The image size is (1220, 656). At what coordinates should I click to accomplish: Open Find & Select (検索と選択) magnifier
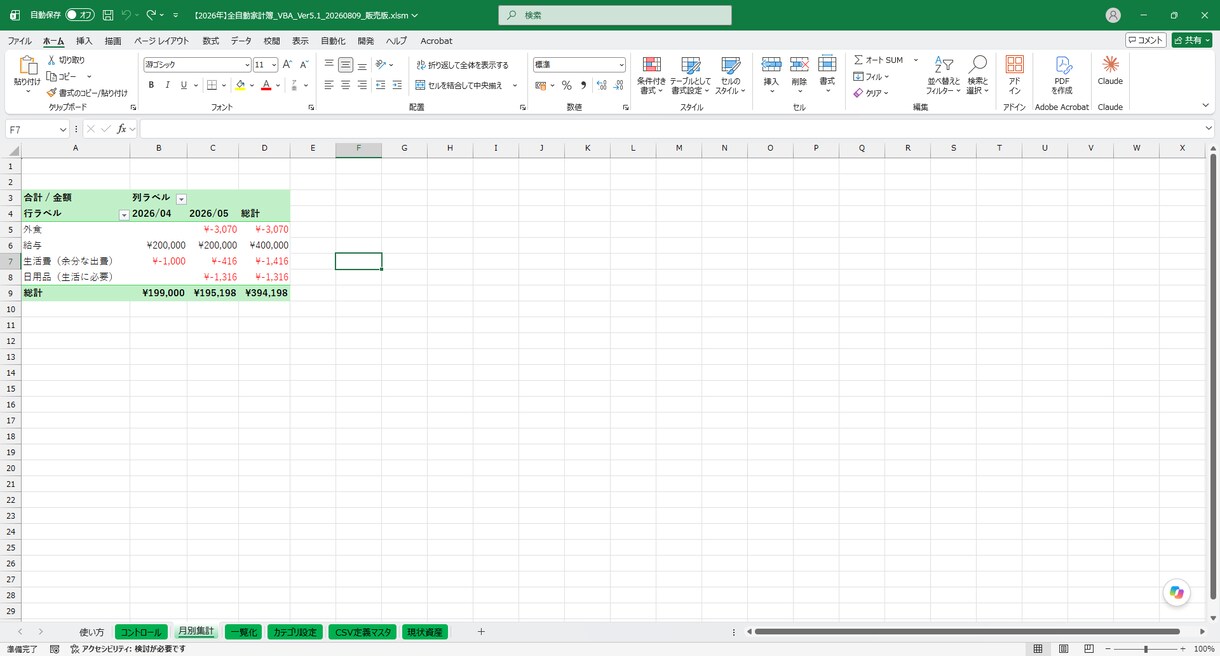(x=977, y=76)
